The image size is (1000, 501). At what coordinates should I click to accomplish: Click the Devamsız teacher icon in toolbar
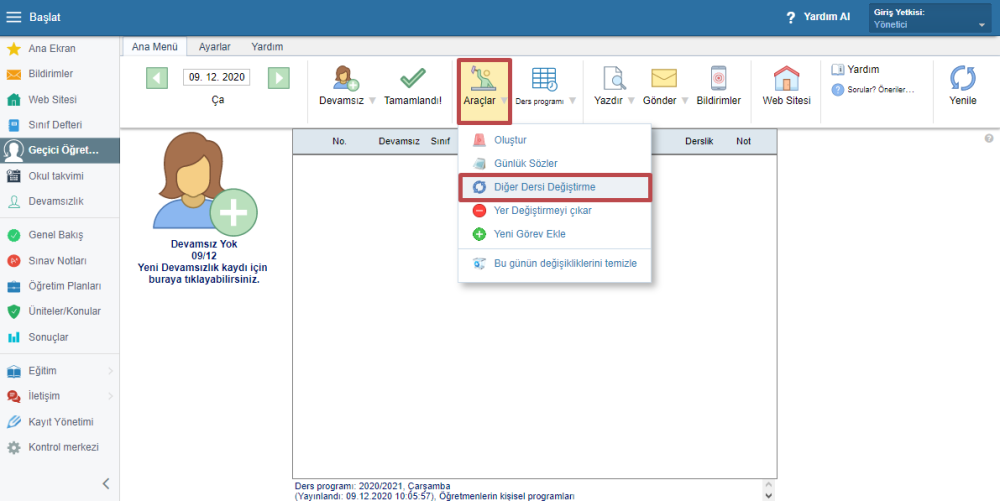pos(346,78)
